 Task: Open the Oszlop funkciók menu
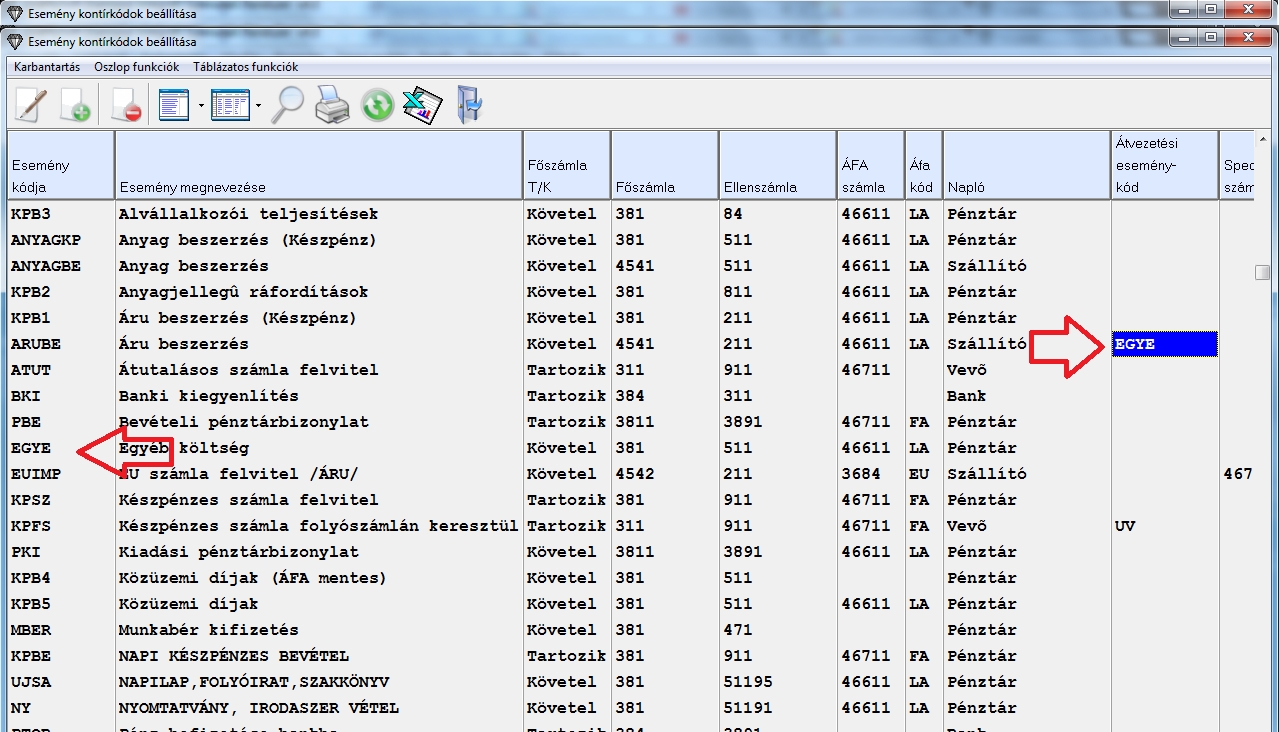point(136,67)
